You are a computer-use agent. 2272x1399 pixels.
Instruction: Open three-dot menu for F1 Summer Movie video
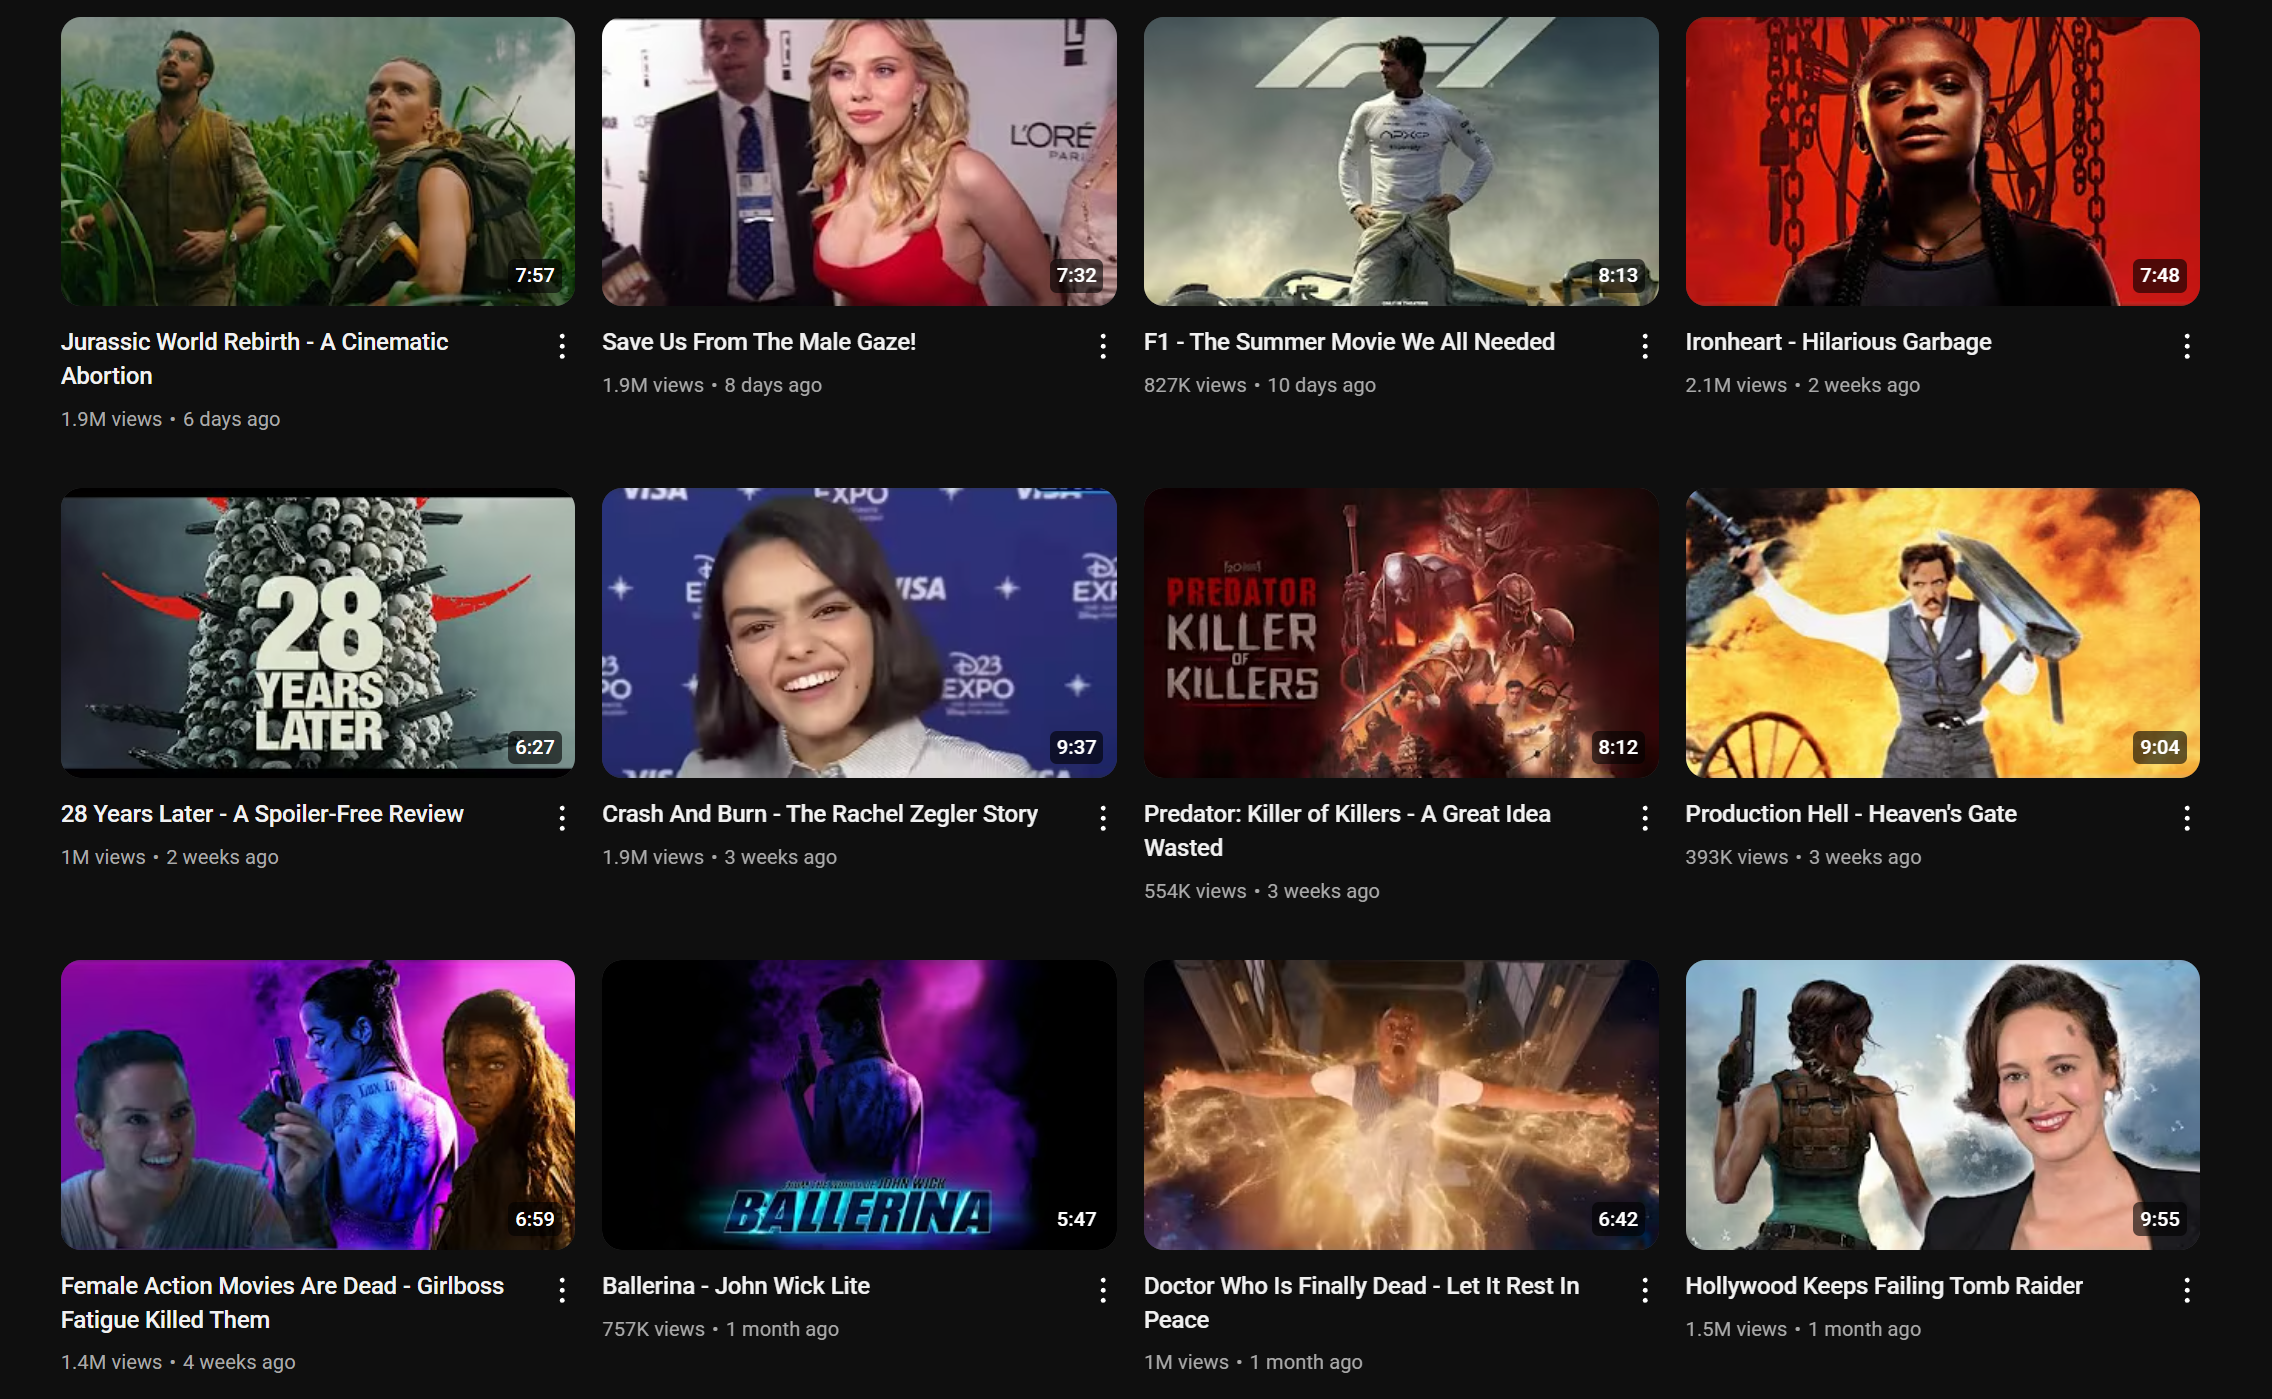point(1645,346)
